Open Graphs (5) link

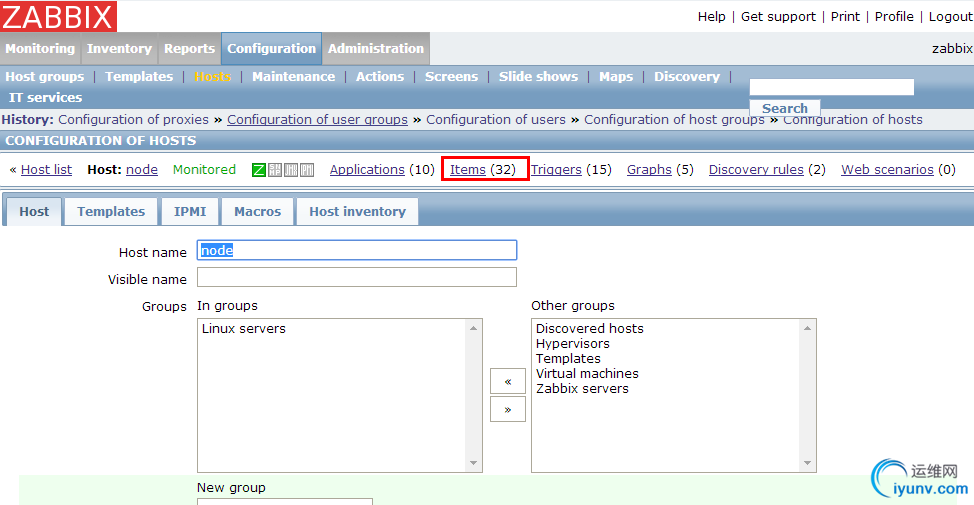[x=649, y=170]
